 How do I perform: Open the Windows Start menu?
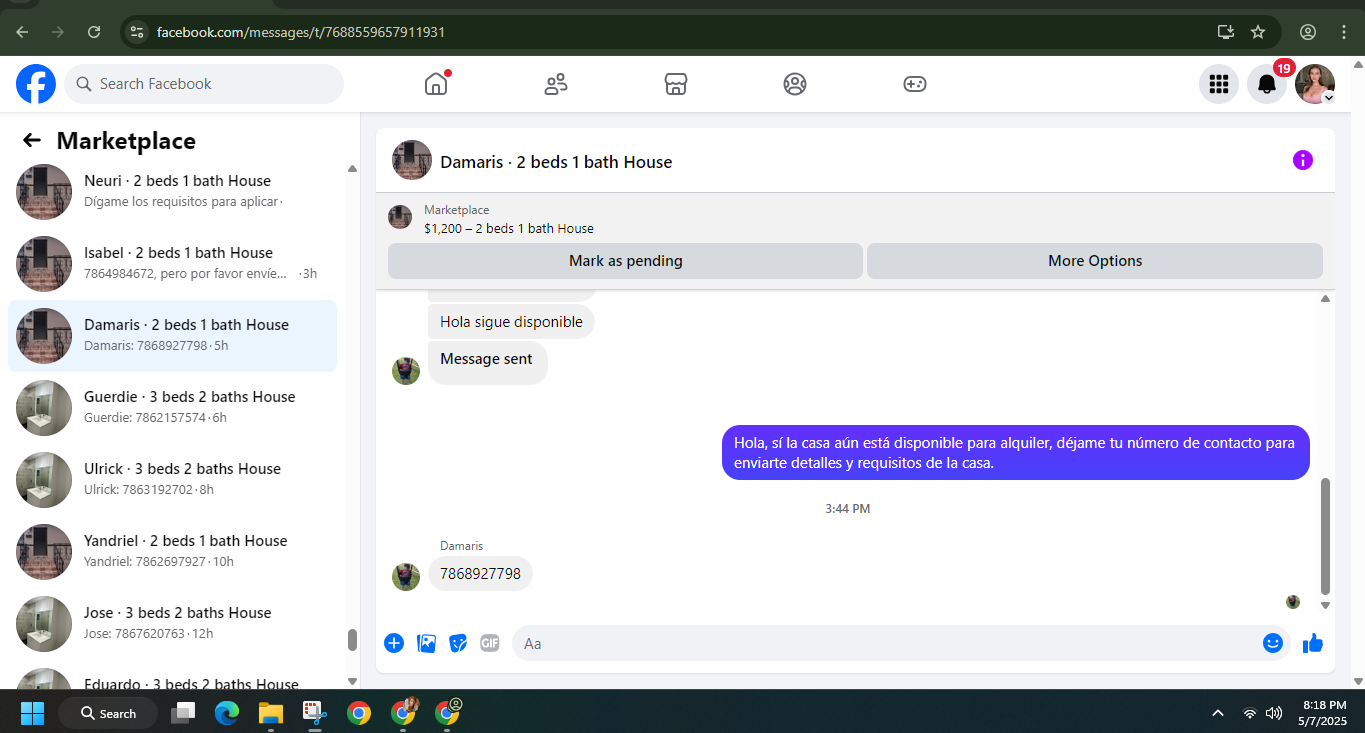pos(32,713)
